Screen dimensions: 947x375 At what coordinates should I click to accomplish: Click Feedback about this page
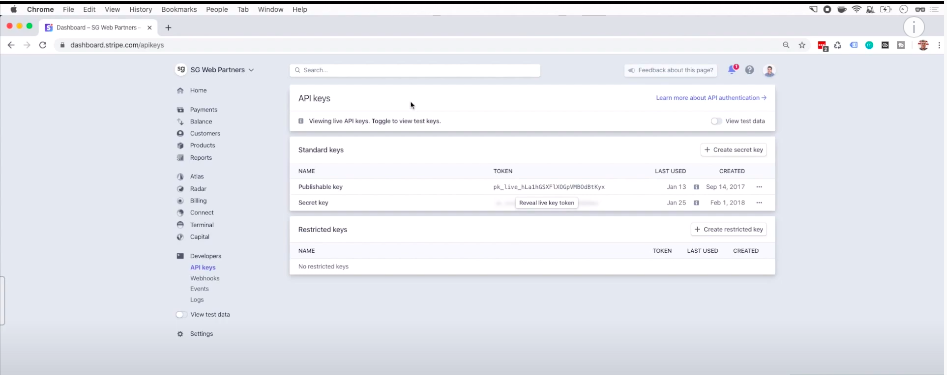click(x=670, y=71)
